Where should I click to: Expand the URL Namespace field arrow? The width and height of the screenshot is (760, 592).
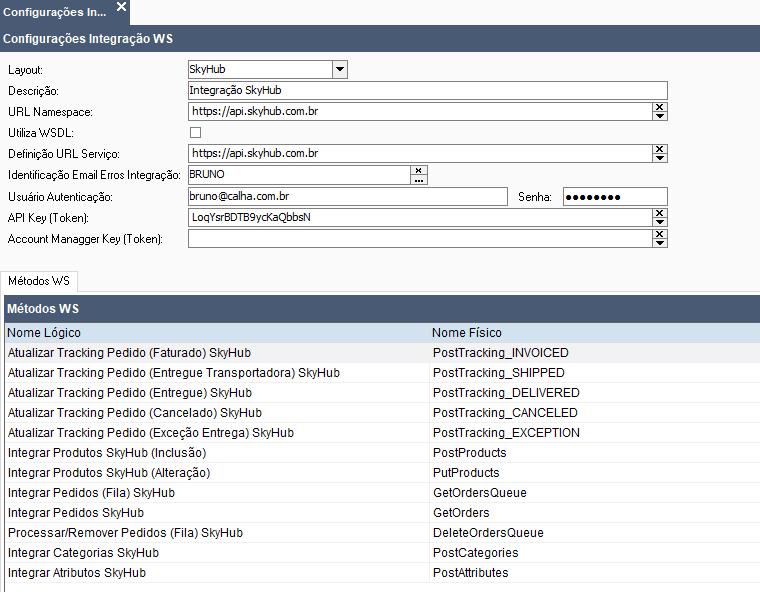660,116
